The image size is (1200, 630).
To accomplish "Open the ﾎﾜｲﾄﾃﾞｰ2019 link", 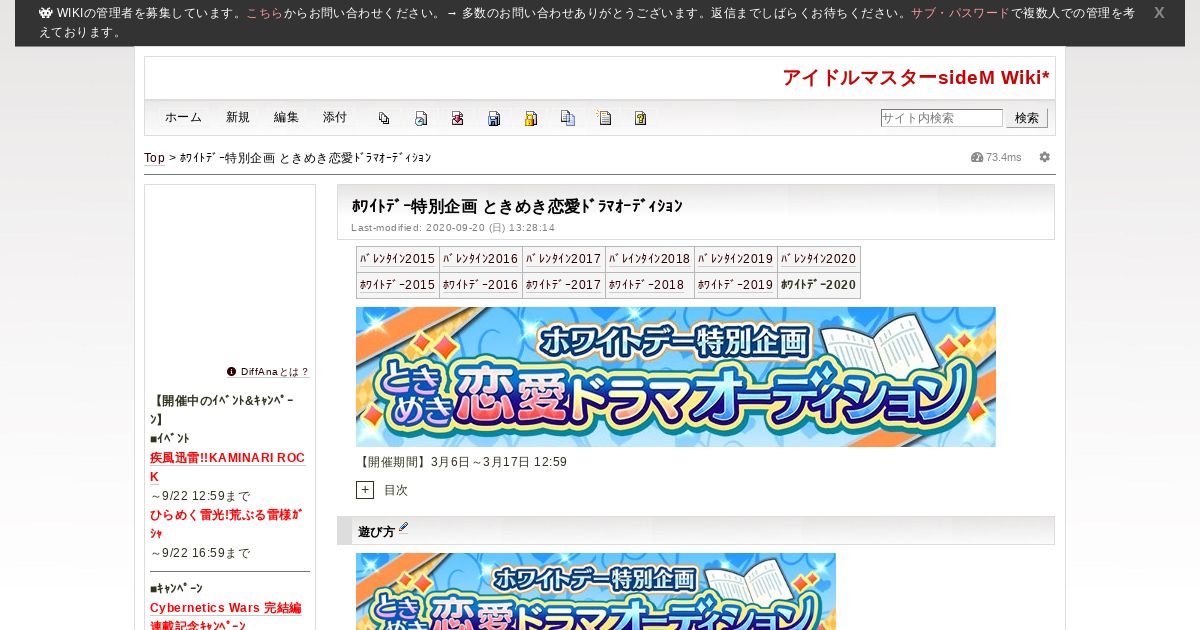I will (736, 285).
